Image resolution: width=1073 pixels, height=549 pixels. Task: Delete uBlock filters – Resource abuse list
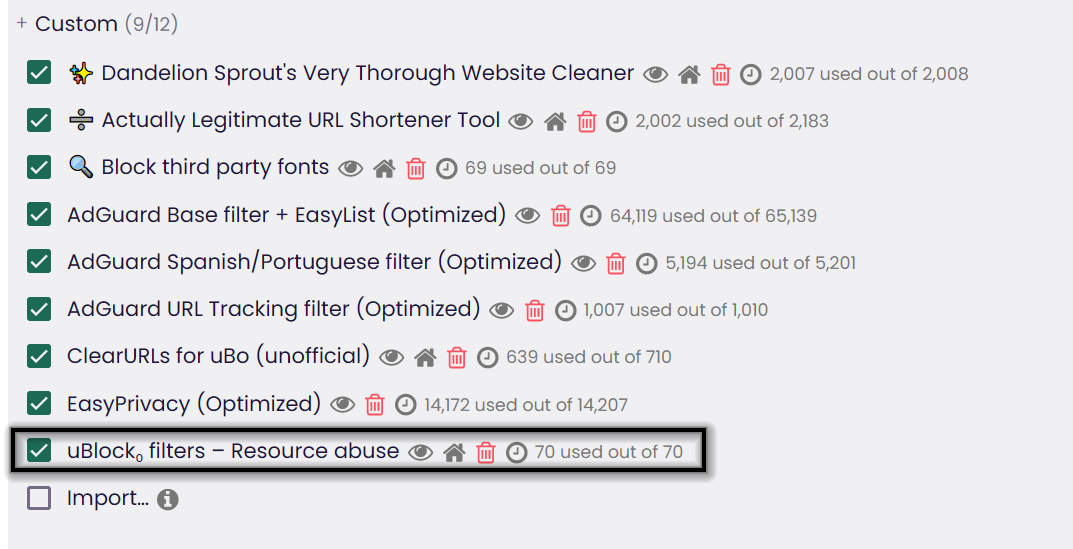(x=486, y=453)
